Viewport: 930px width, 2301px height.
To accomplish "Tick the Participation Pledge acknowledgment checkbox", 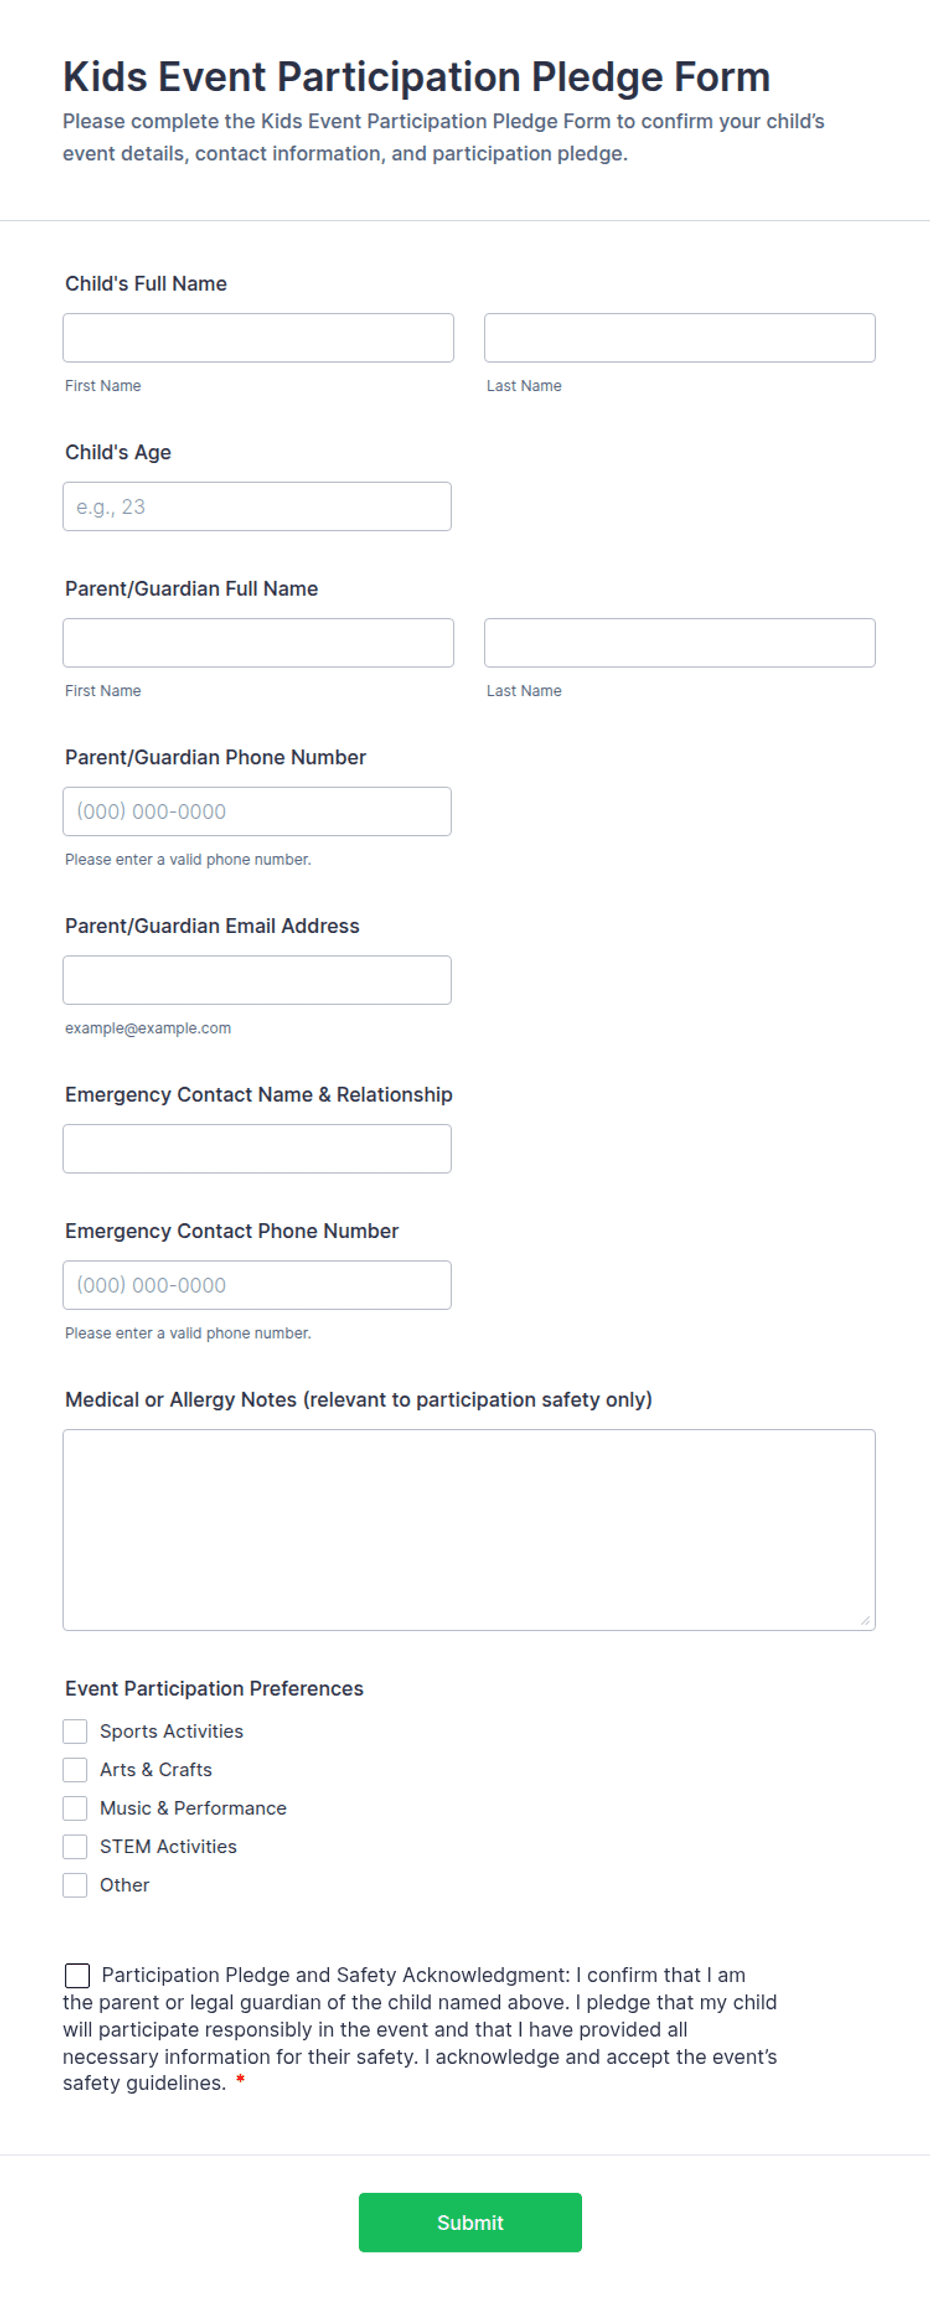I will (x=77, y=1976).
